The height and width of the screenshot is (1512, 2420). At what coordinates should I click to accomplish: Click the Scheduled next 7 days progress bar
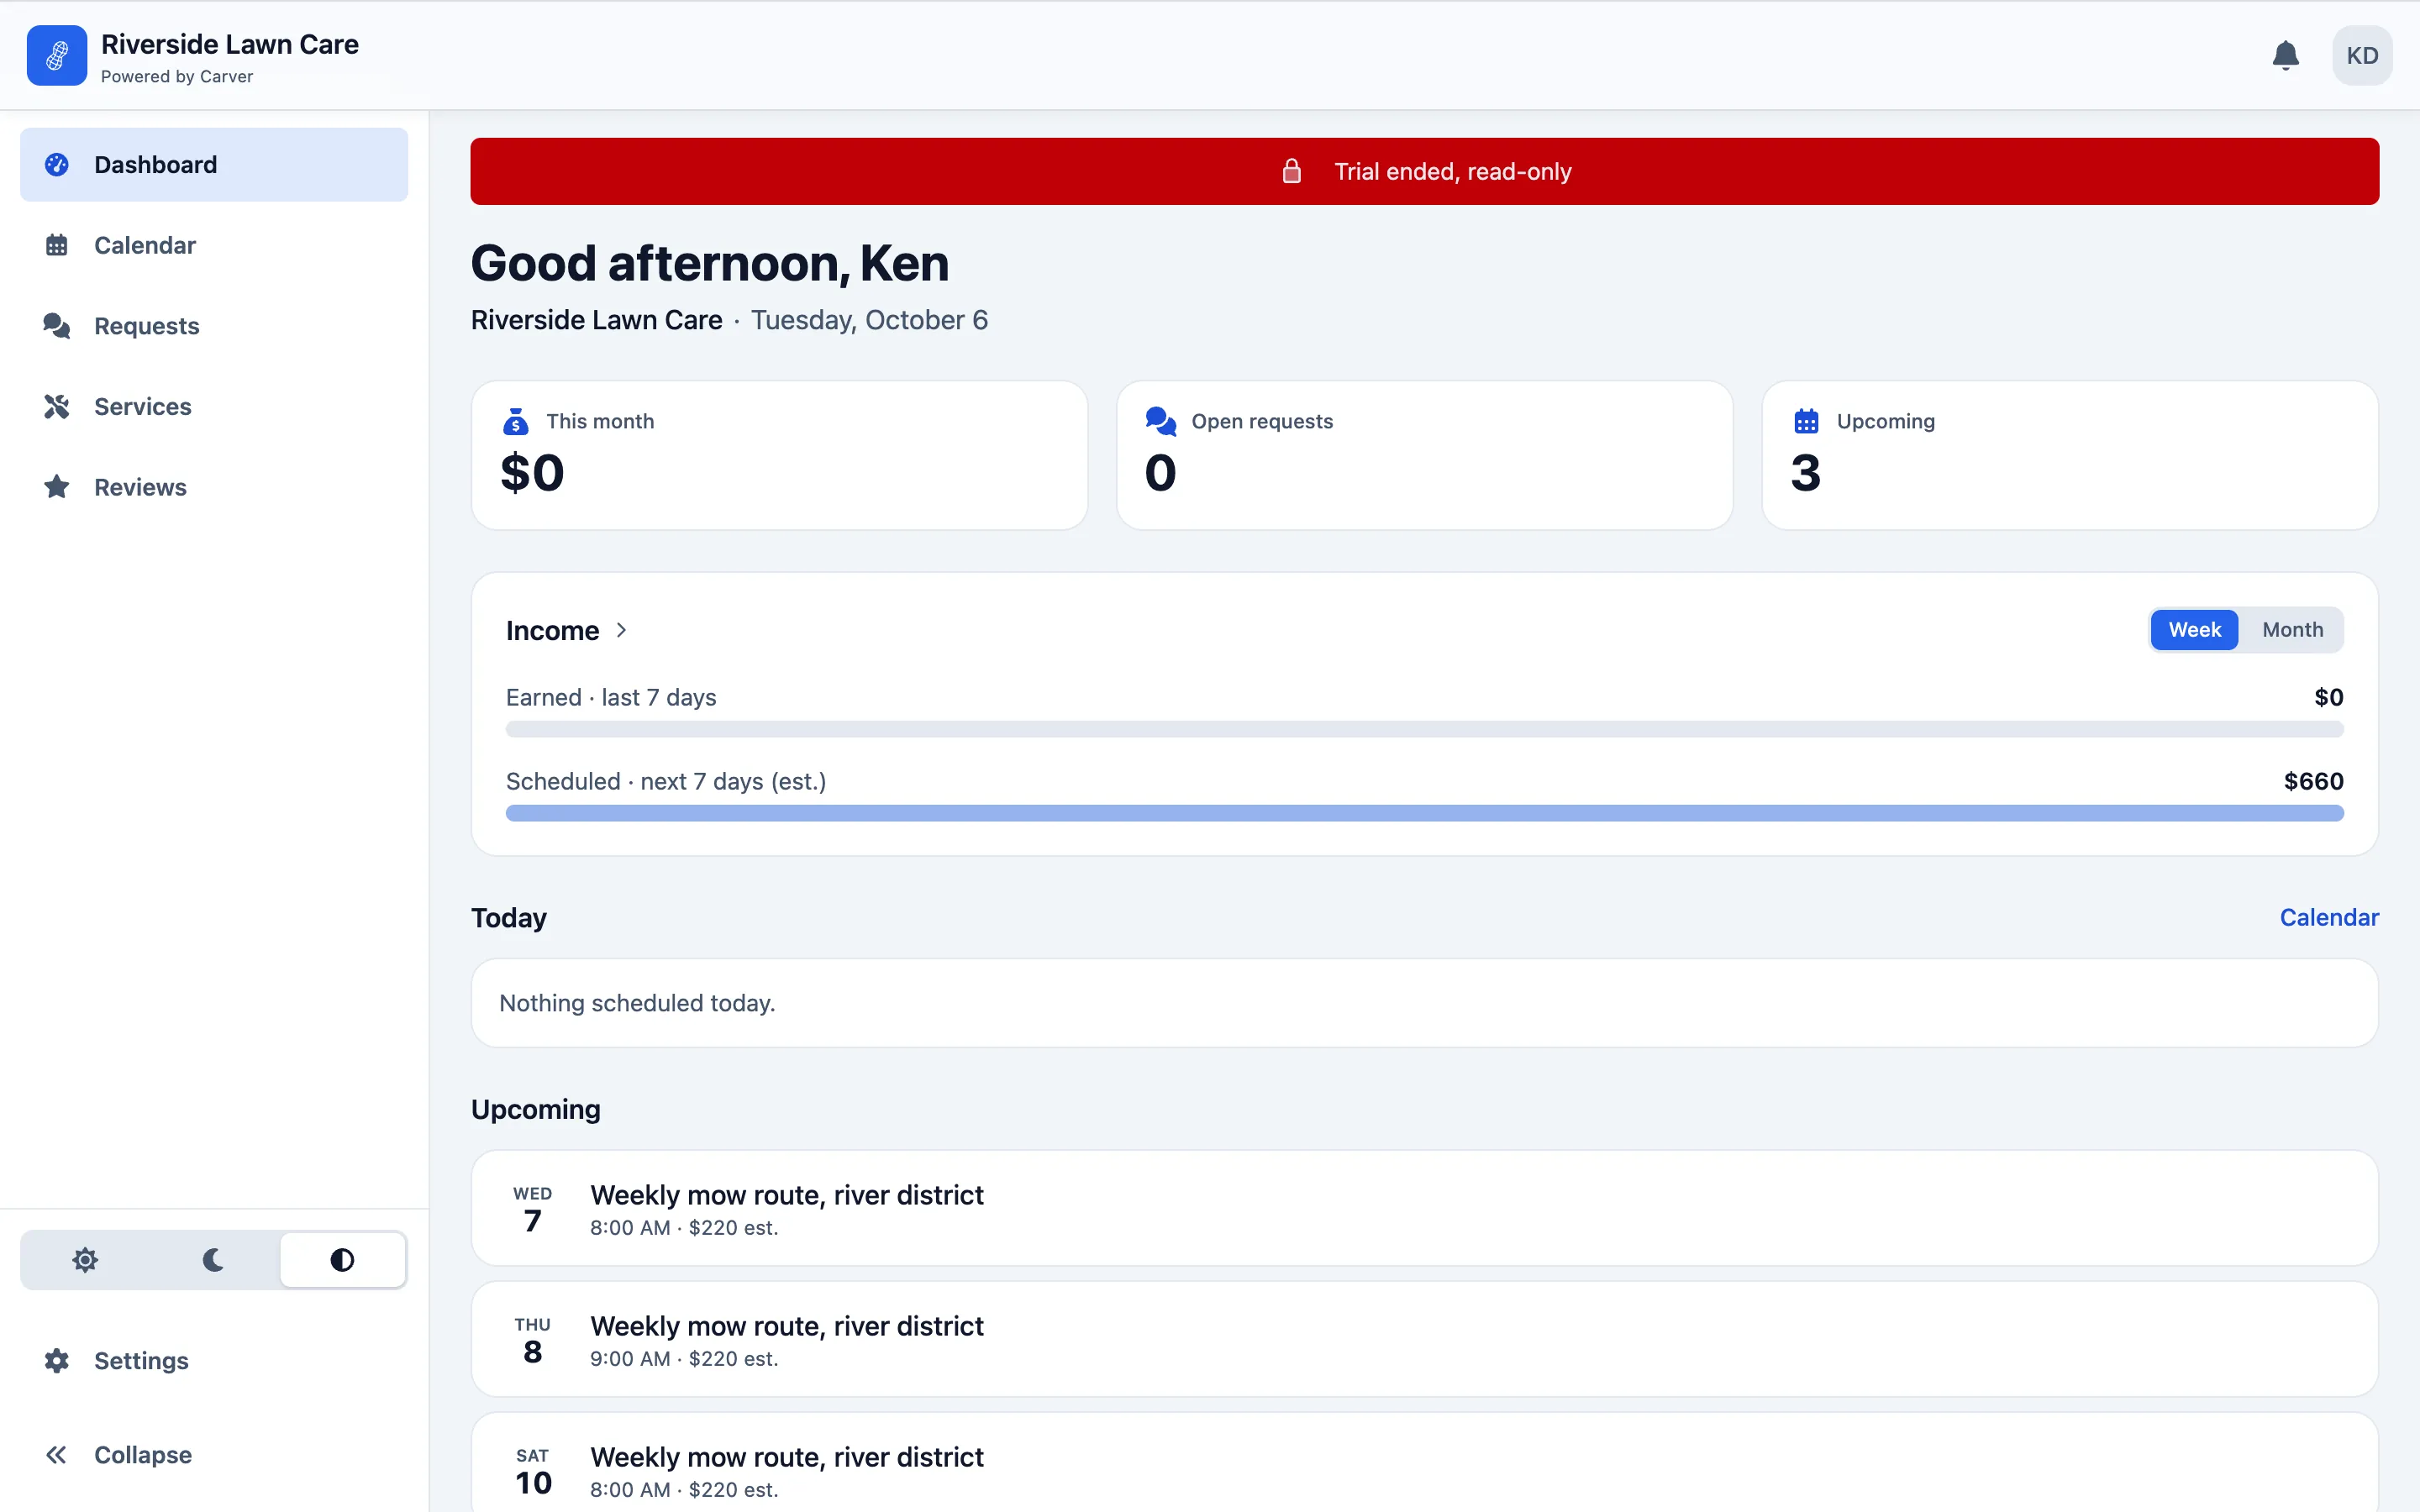tap(1425, 813)
